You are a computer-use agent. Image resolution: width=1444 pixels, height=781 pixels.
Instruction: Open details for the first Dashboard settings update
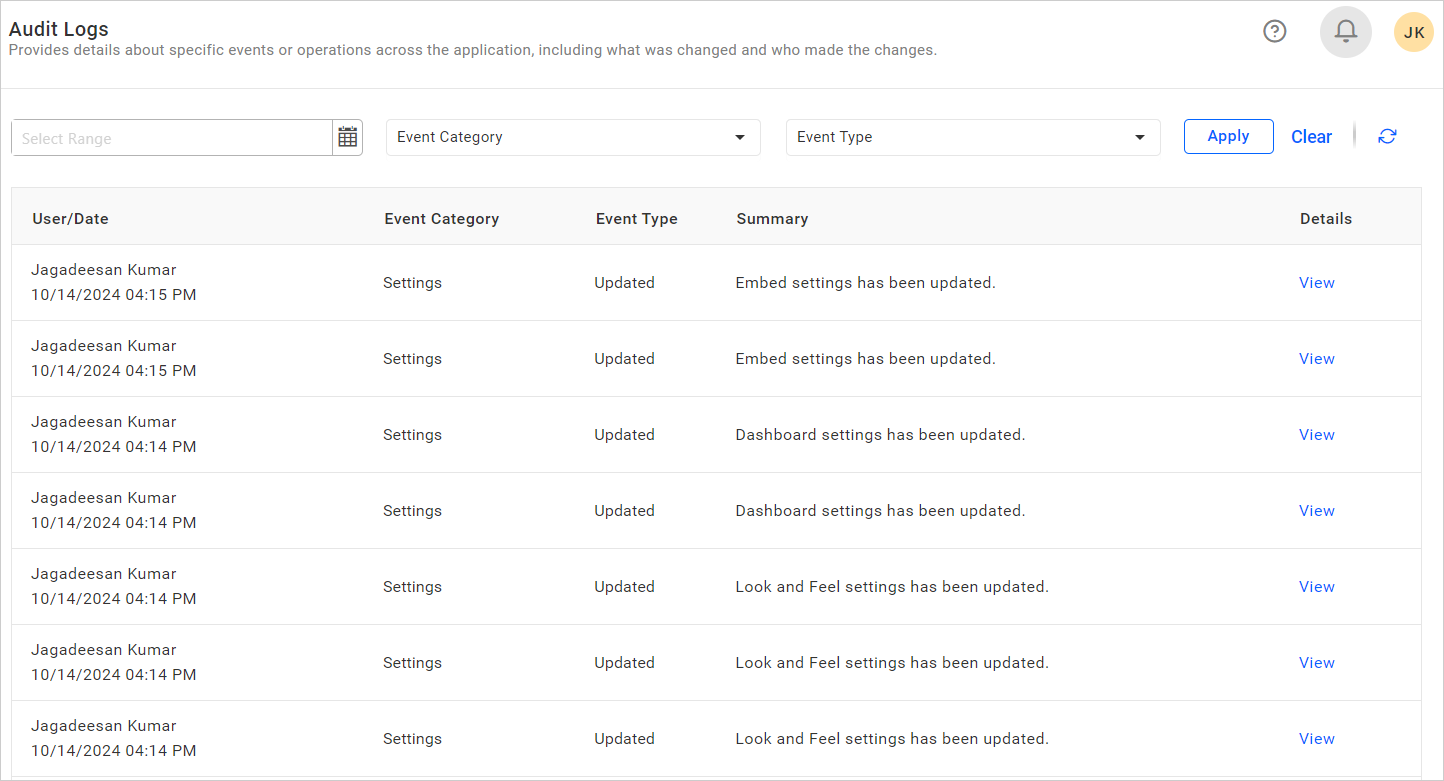[x=1316, y=434]
